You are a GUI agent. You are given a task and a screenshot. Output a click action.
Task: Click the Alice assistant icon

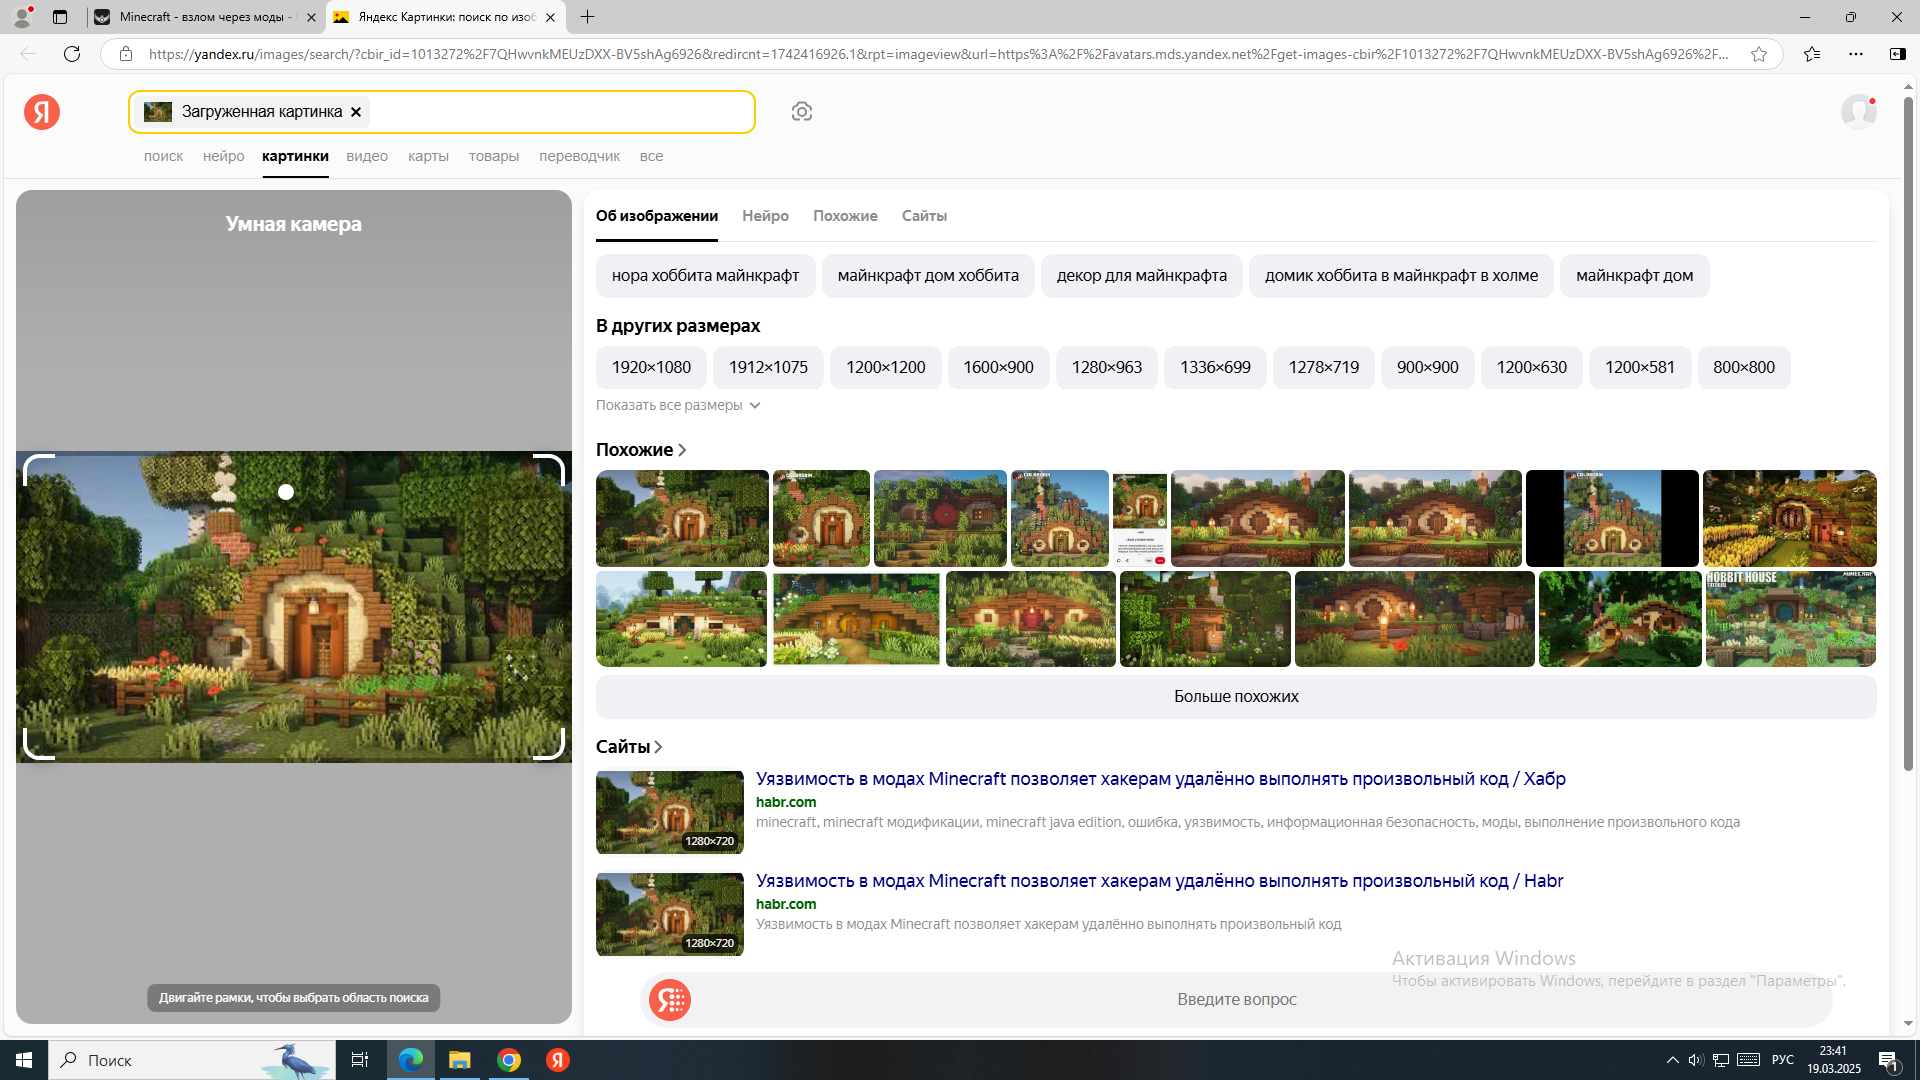[x=670, y=999]
